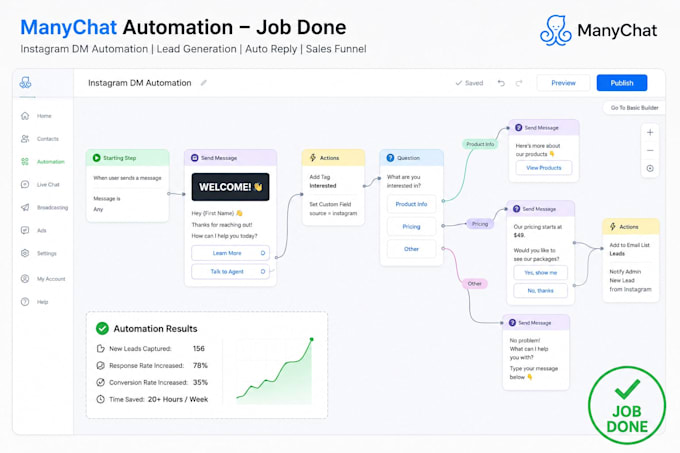The image size is (680, 453).
Task: Recenter the canvas view
Action: (x=650, y=169)
